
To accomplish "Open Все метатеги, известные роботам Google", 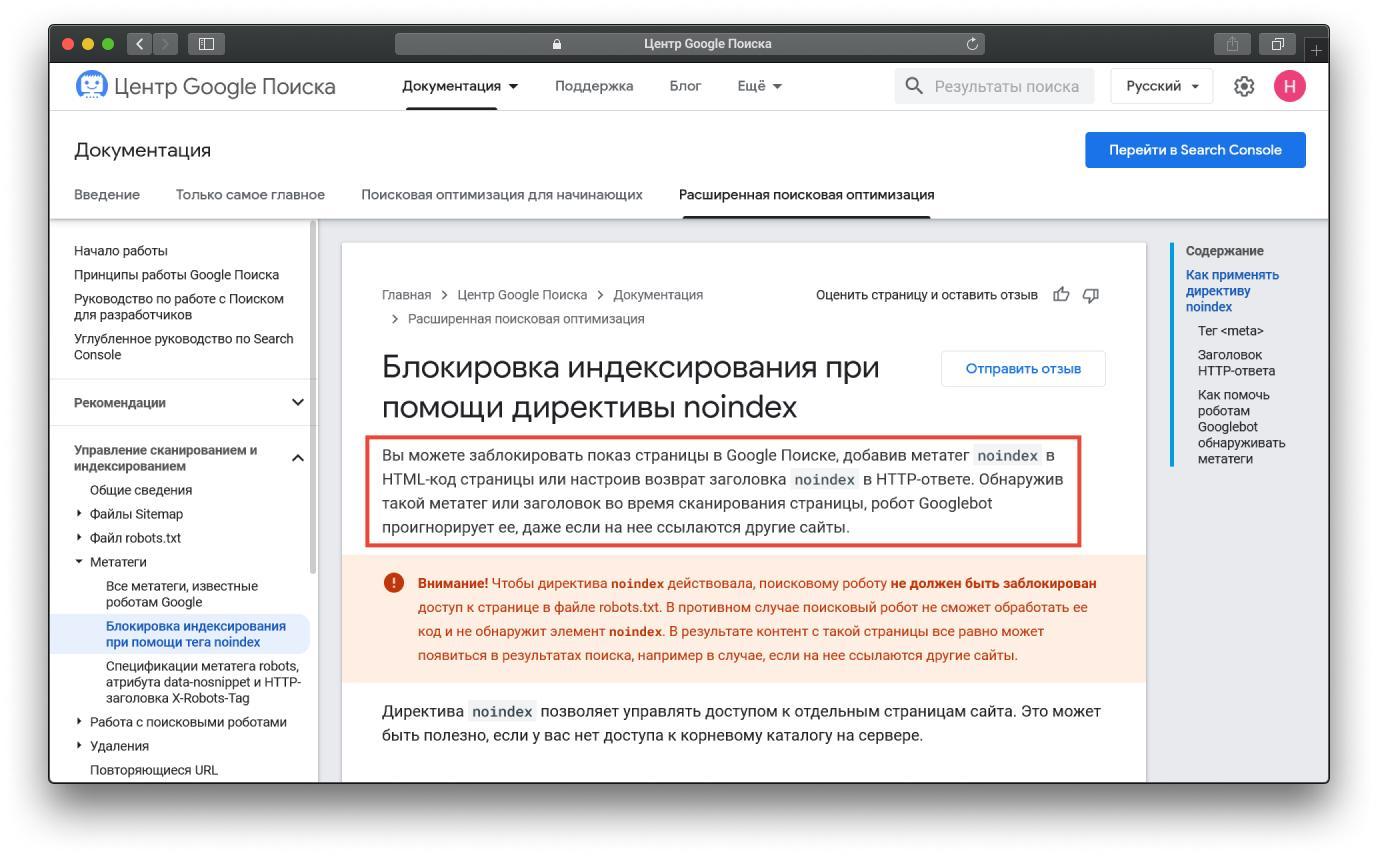I will 182,594.
